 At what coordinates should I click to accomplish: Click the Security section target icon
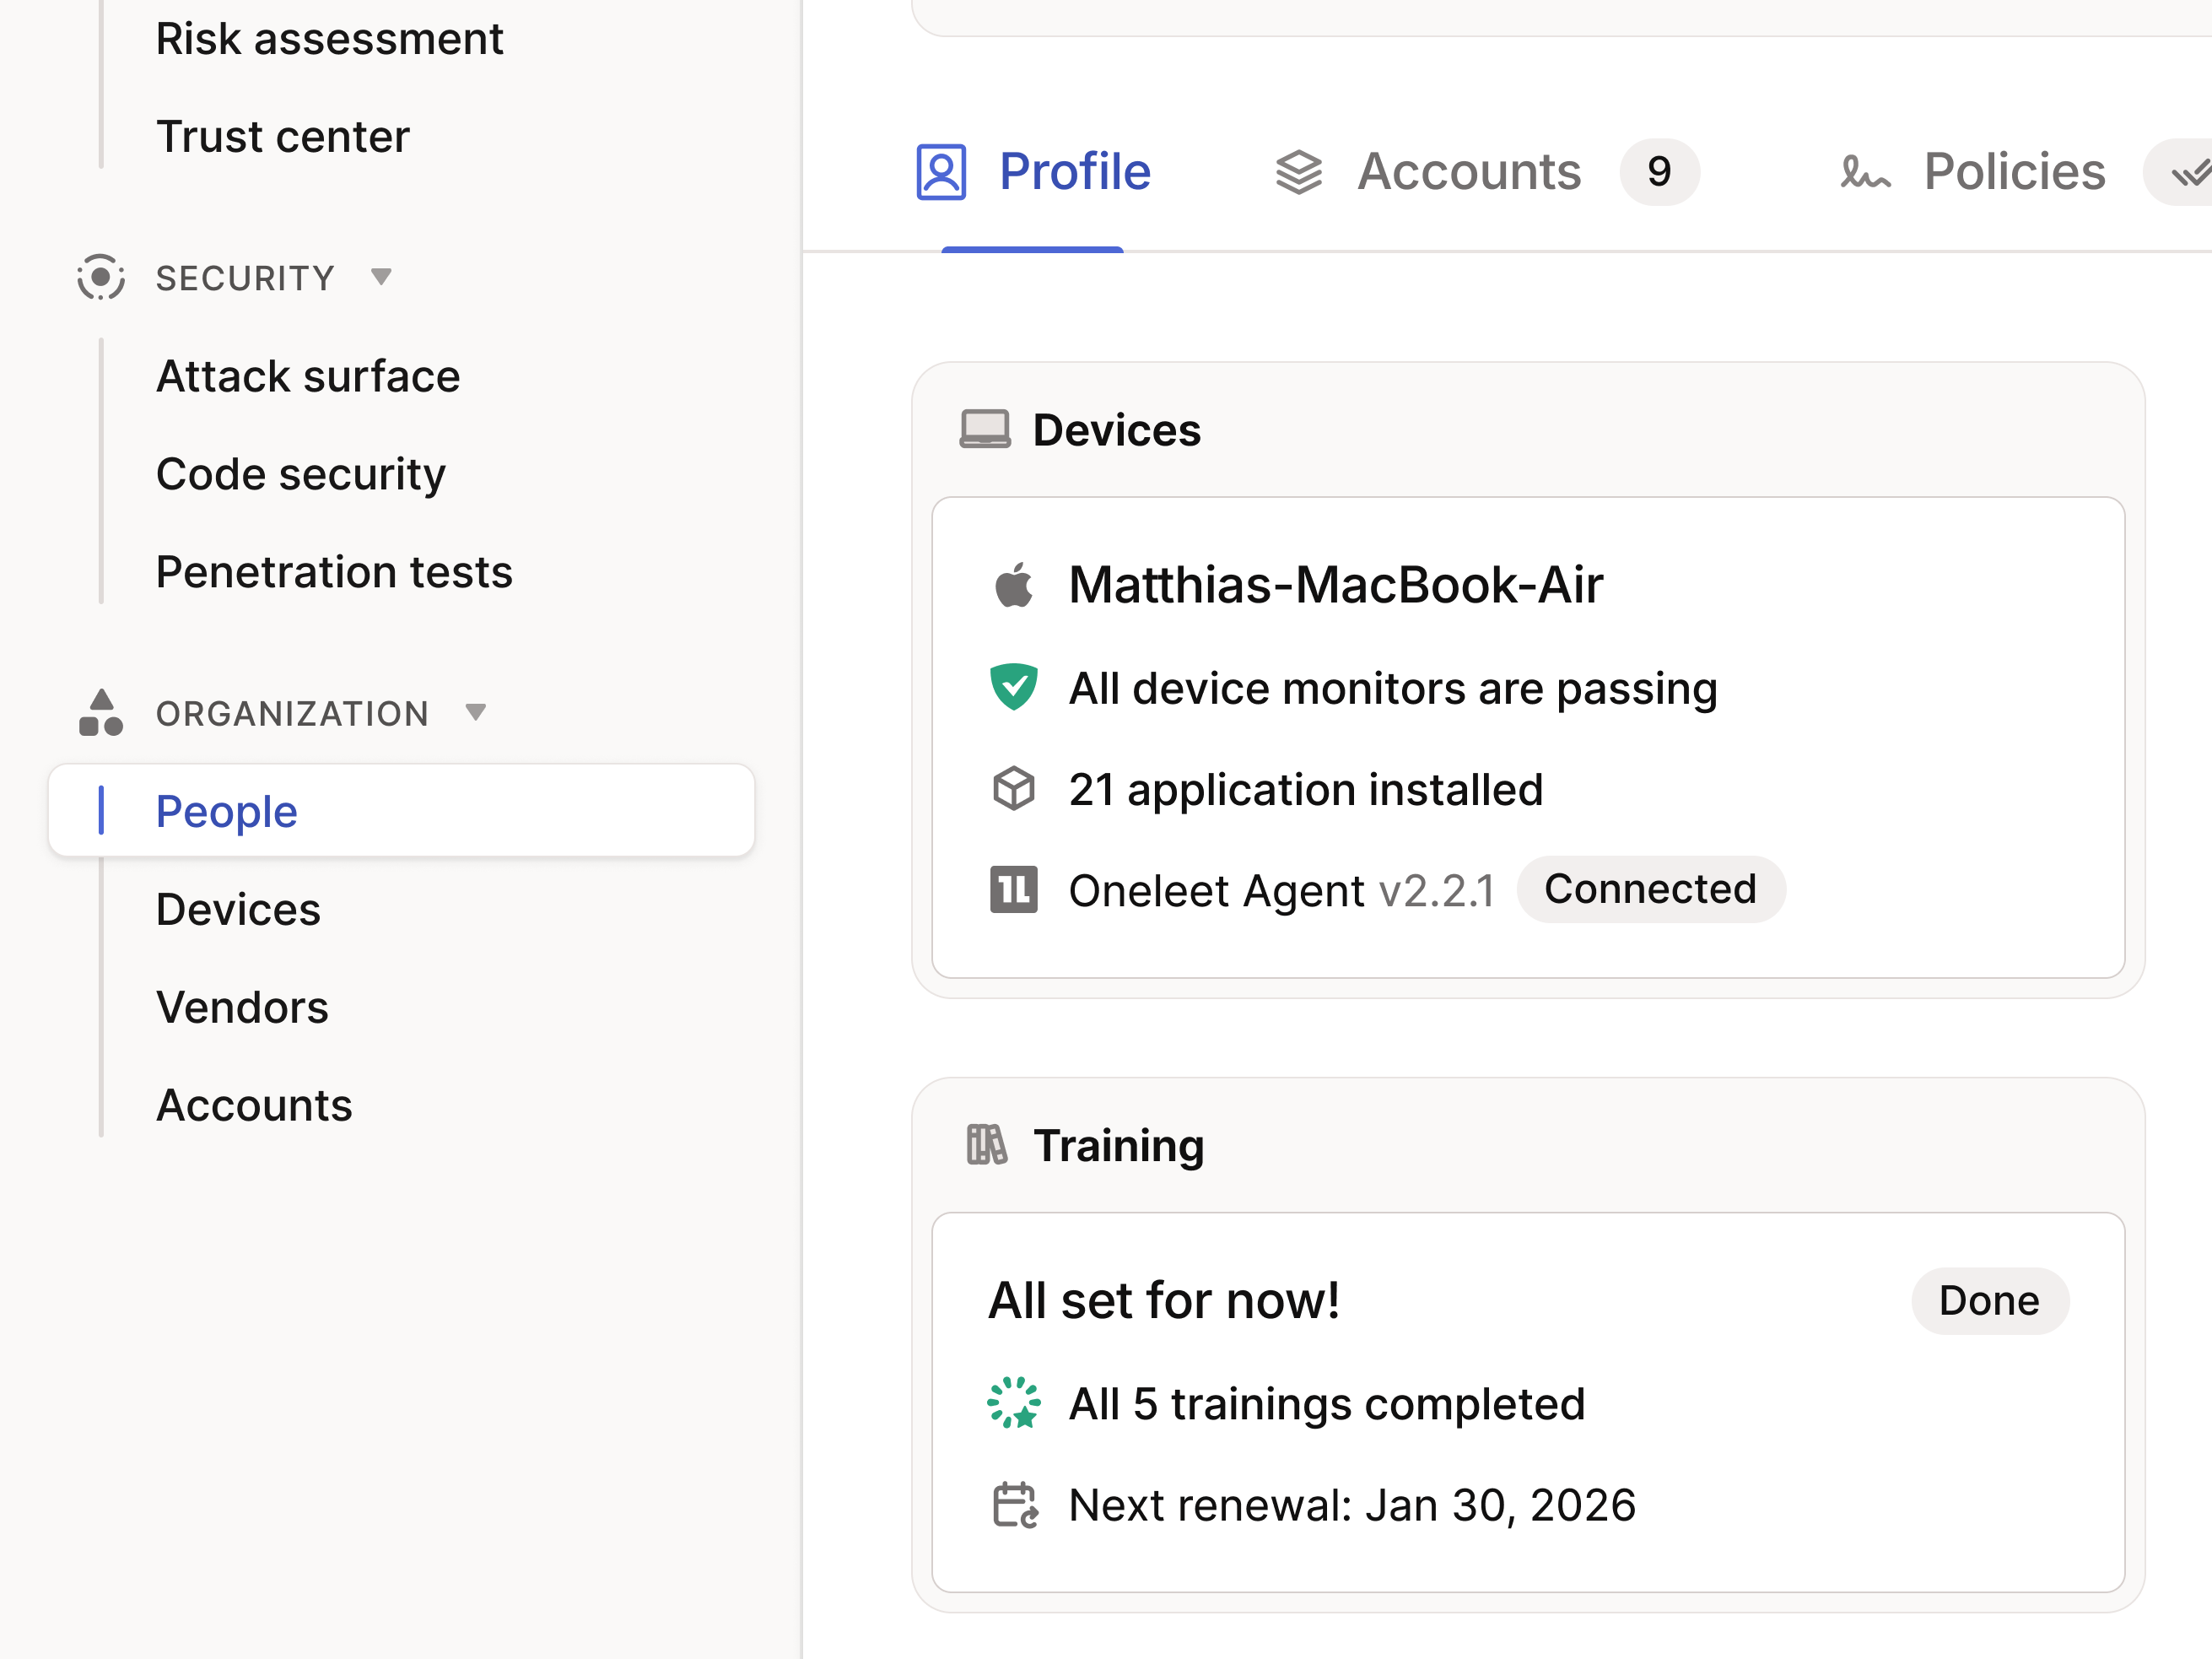(101, 277)
